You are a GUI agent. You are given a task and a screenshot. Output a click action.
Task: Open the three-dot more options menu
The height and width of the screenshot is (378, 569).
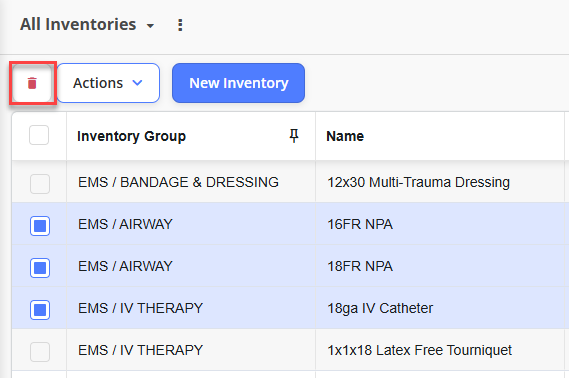pos(180,25)
